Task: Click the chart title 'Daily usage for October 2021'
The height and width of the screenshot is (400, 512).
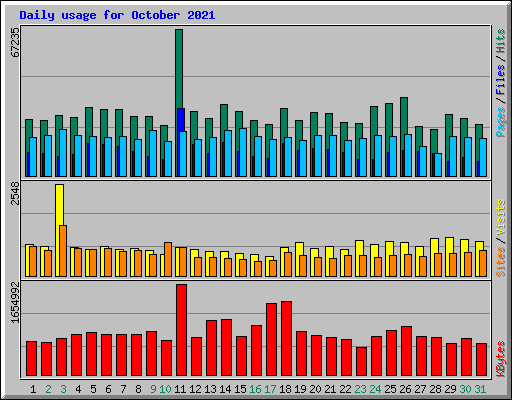Action: pos(117,15)
